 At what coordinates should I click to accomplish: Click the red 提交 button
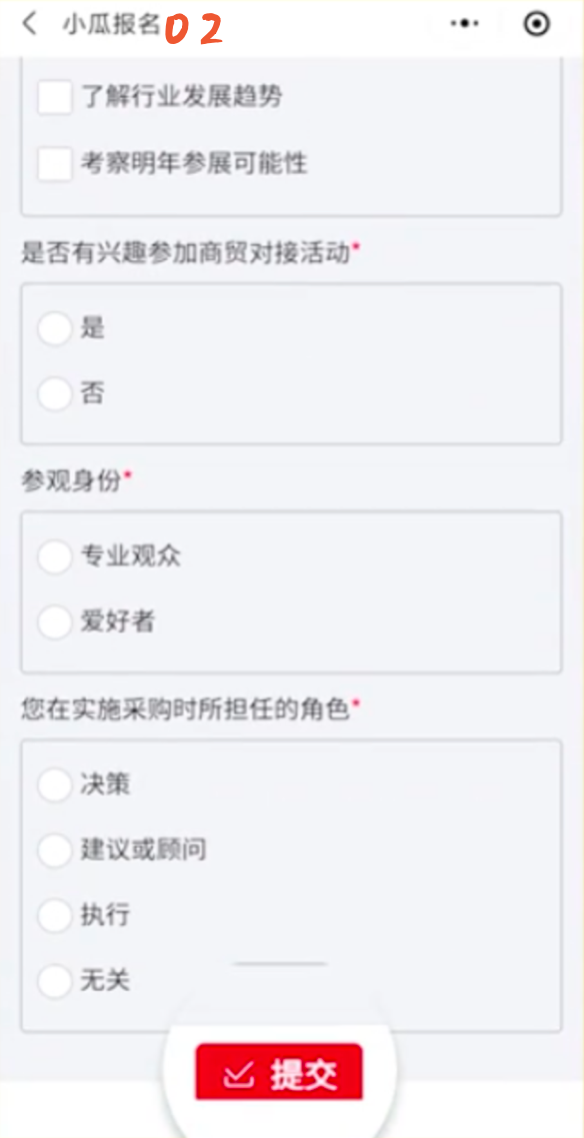click(x=279, y=1073)
